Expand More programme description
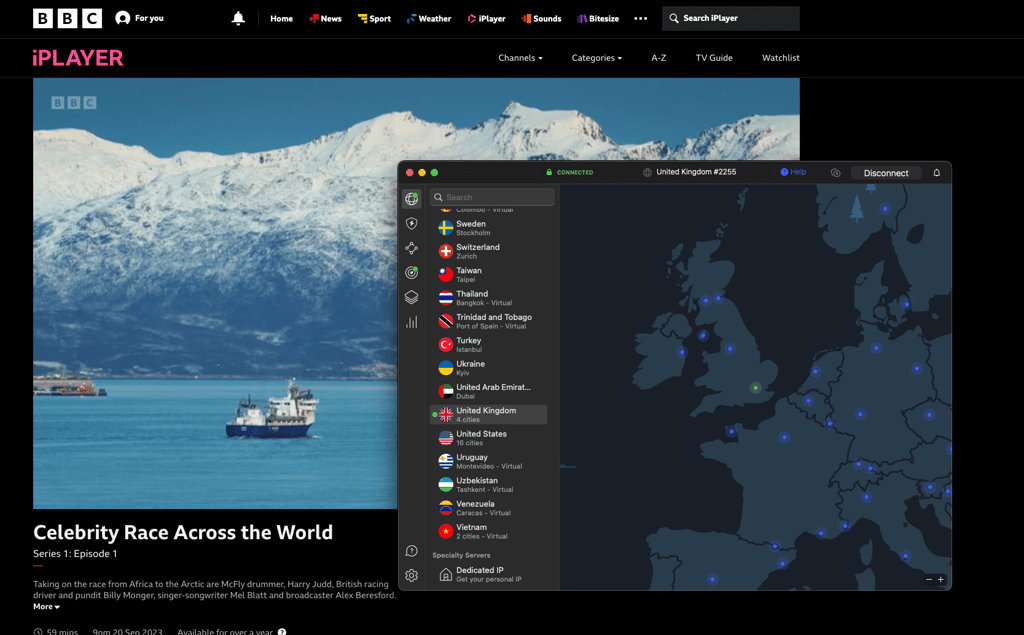 pyautogui.click(x=46, y=606)
